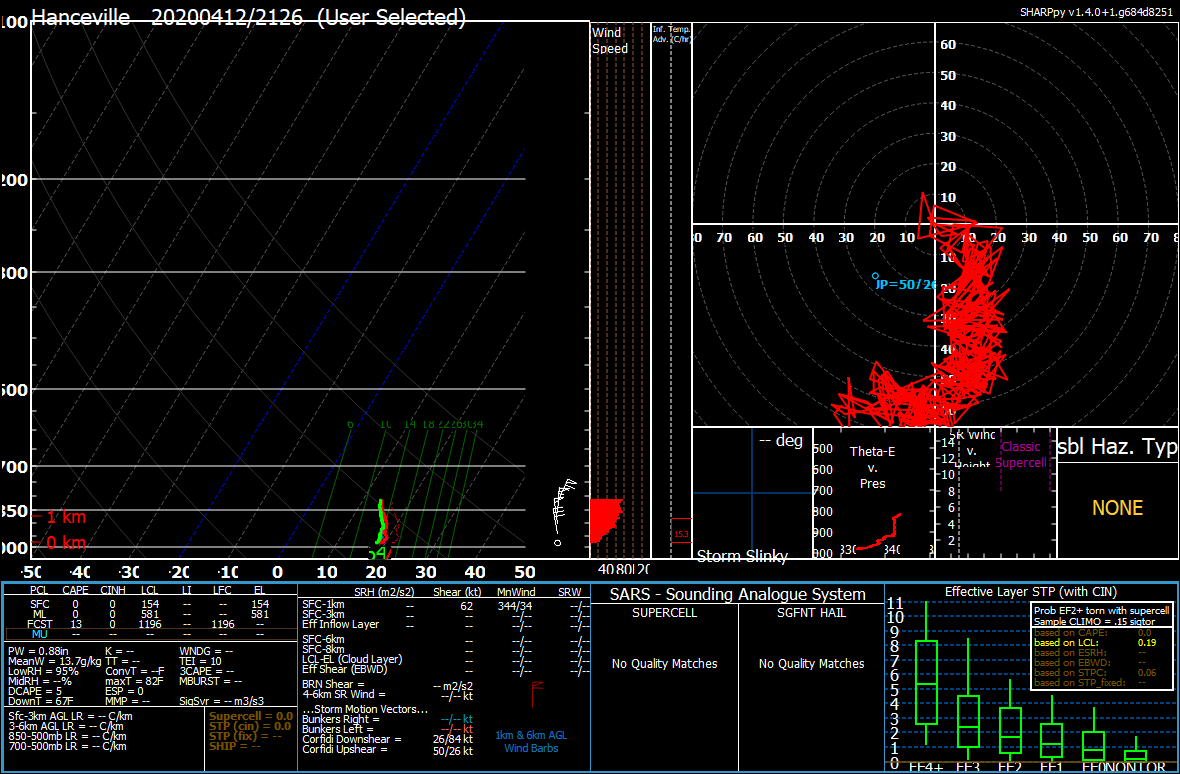Select the FCST parcel row
The height and width of the screenshot is (774, 1180).
click(x=151, y=624)
